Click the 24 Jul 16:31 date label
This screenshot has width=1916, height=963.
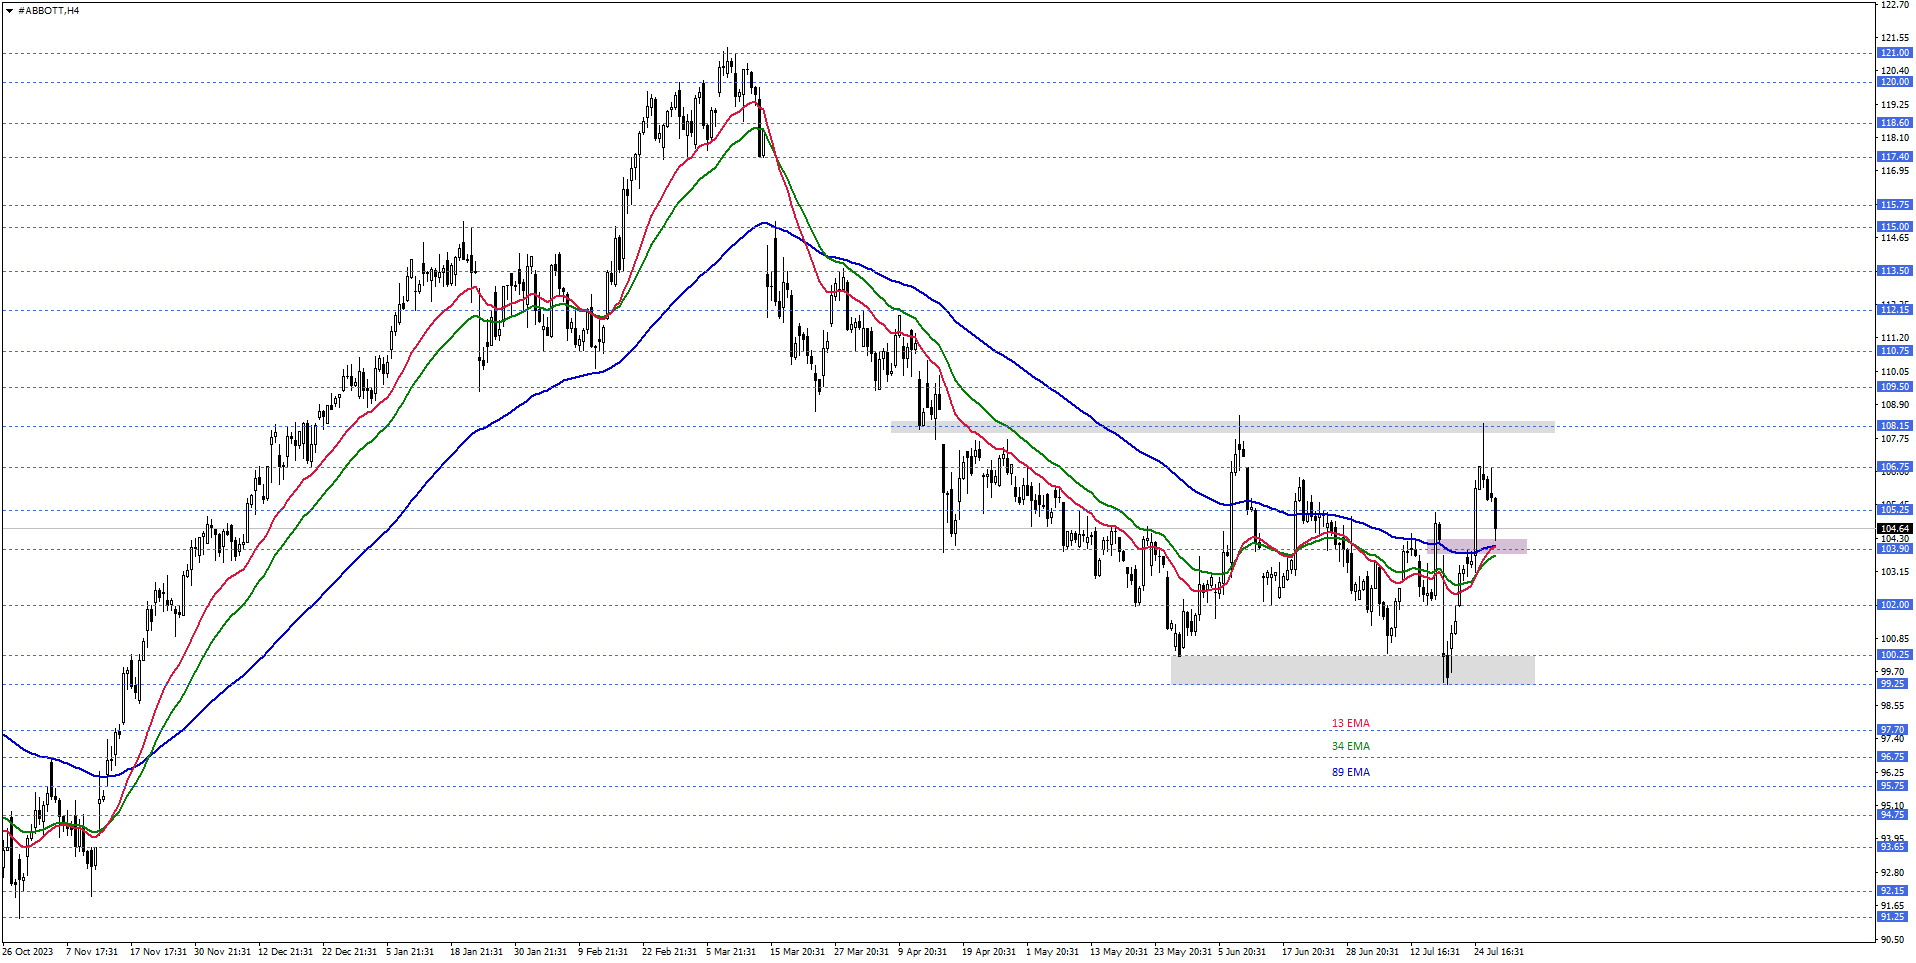pyautogui.click(x=1499, y=951)
